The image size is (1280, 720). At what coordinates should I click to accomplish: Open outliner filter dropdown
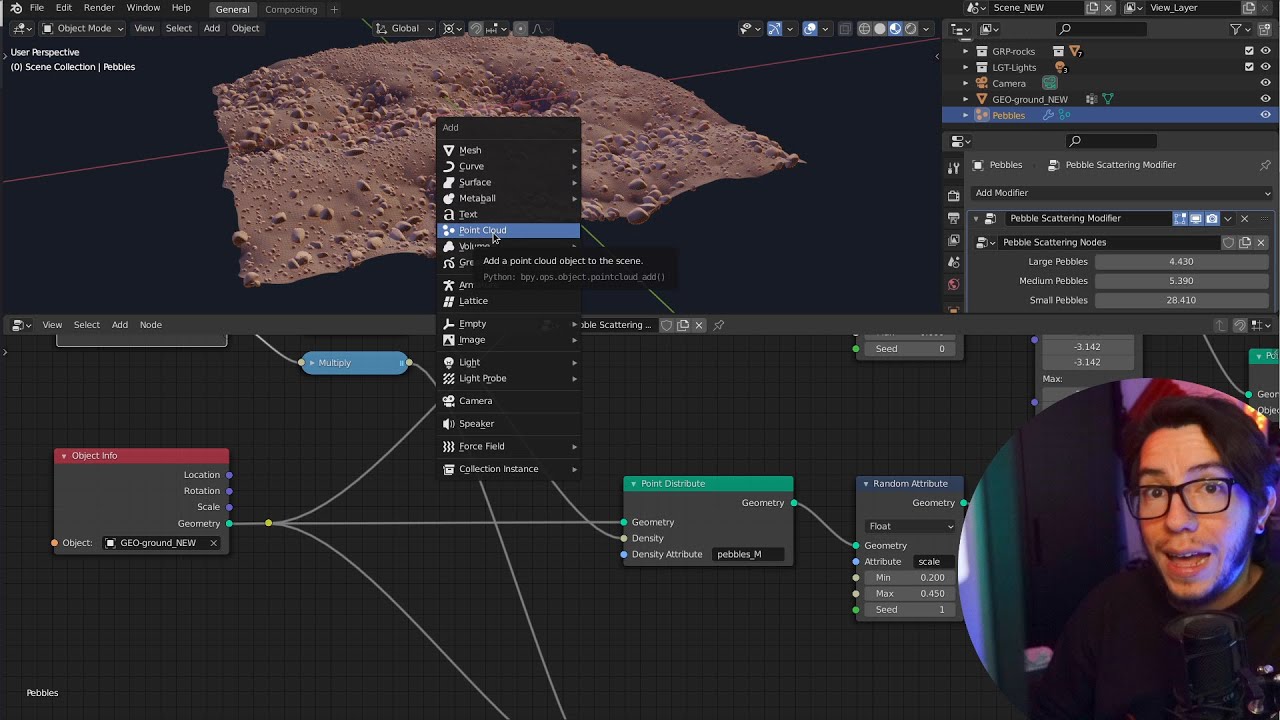click(x=1240, y=29)
